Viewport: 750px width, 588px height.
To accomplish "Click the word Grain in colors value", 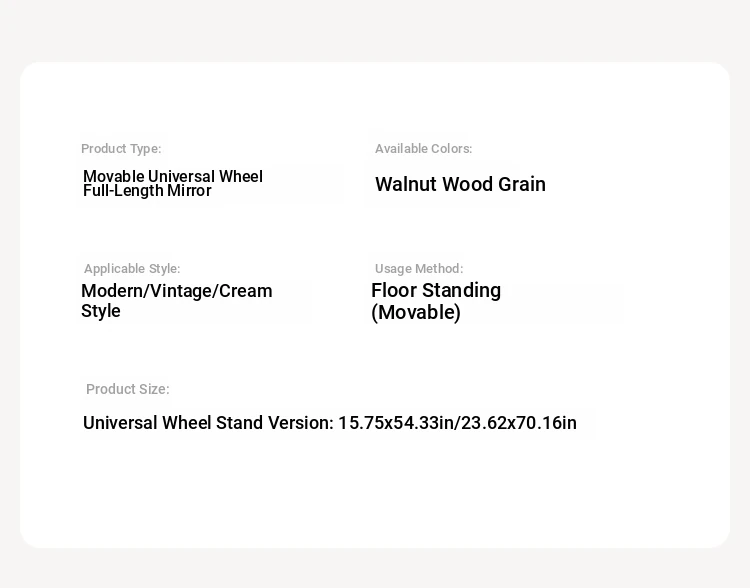I will pyautogui.click(x=522, y=184).
